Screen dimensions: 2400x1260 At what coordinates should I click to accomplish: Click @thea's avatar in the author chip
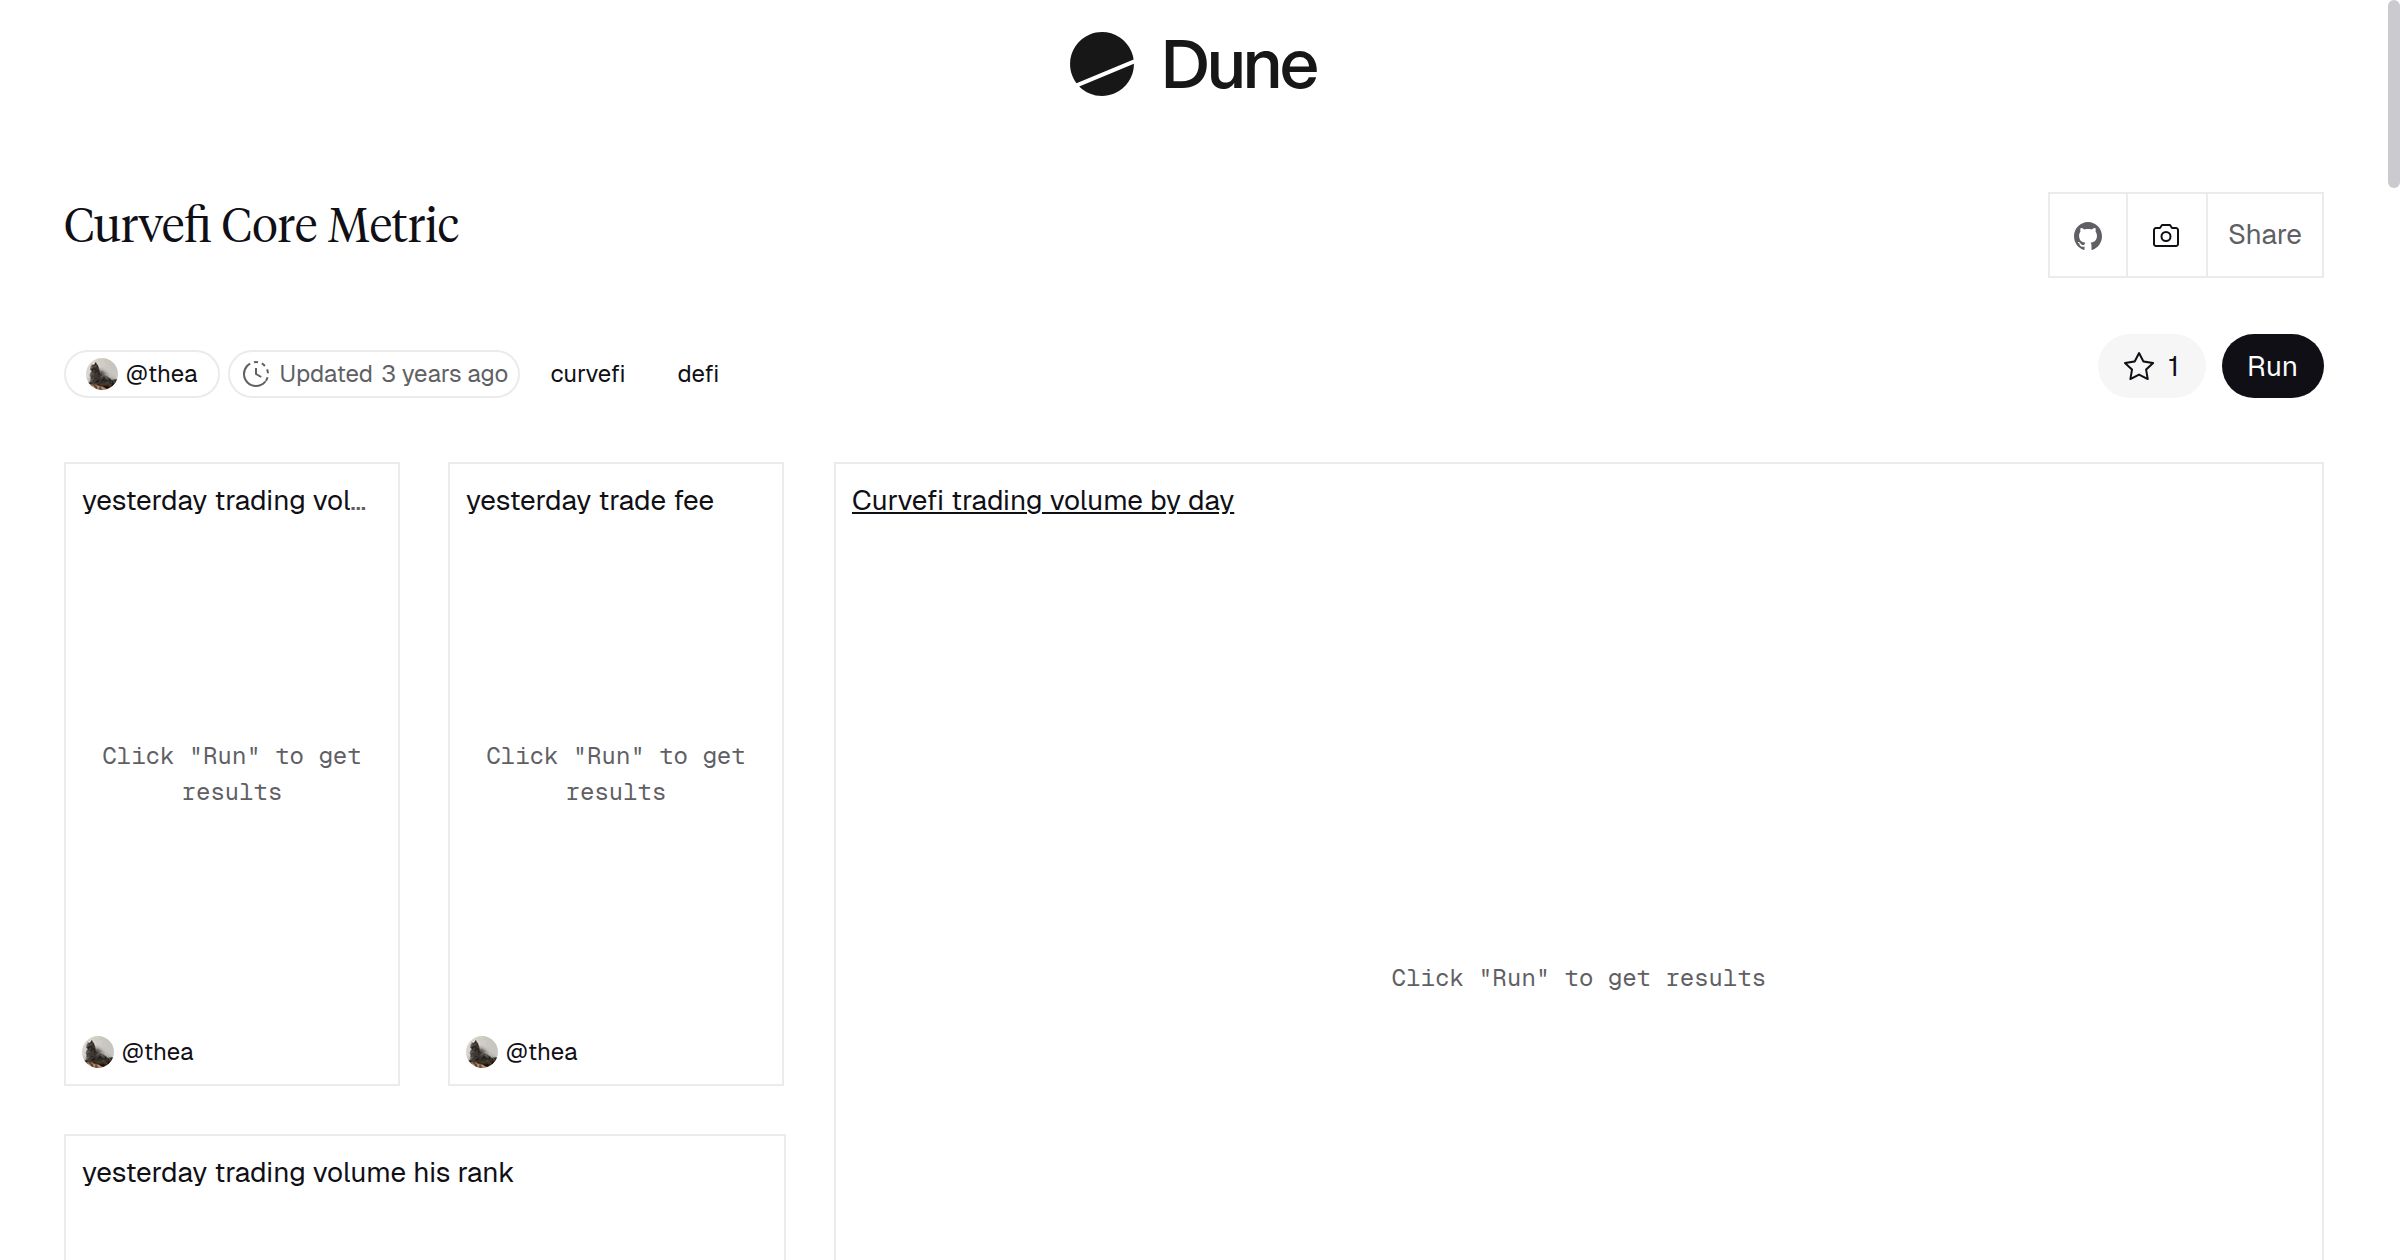pyautogui.click(x=101, y=373)
